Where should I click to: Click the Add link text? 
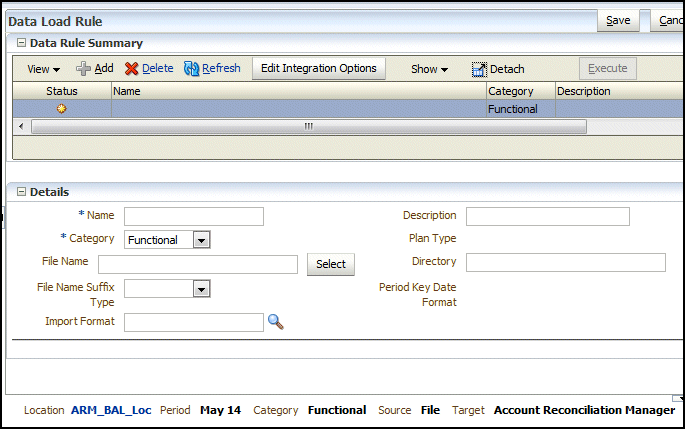pyautogui.click(x=104, y=68)
